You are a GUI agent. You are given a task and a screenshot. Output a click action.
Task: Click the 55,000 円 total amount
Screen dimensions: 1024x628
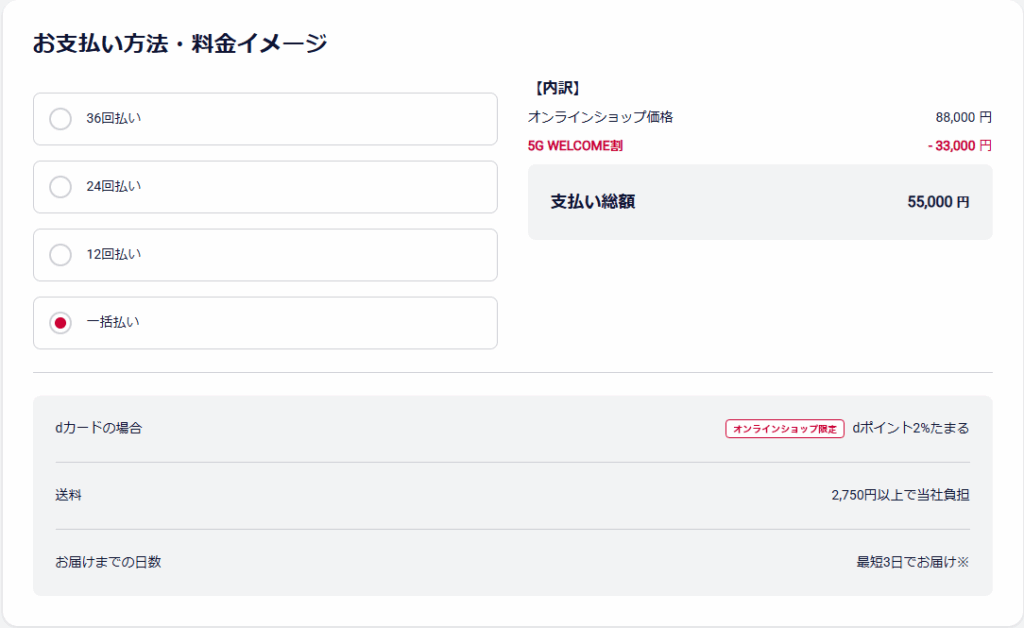point(938,202)
